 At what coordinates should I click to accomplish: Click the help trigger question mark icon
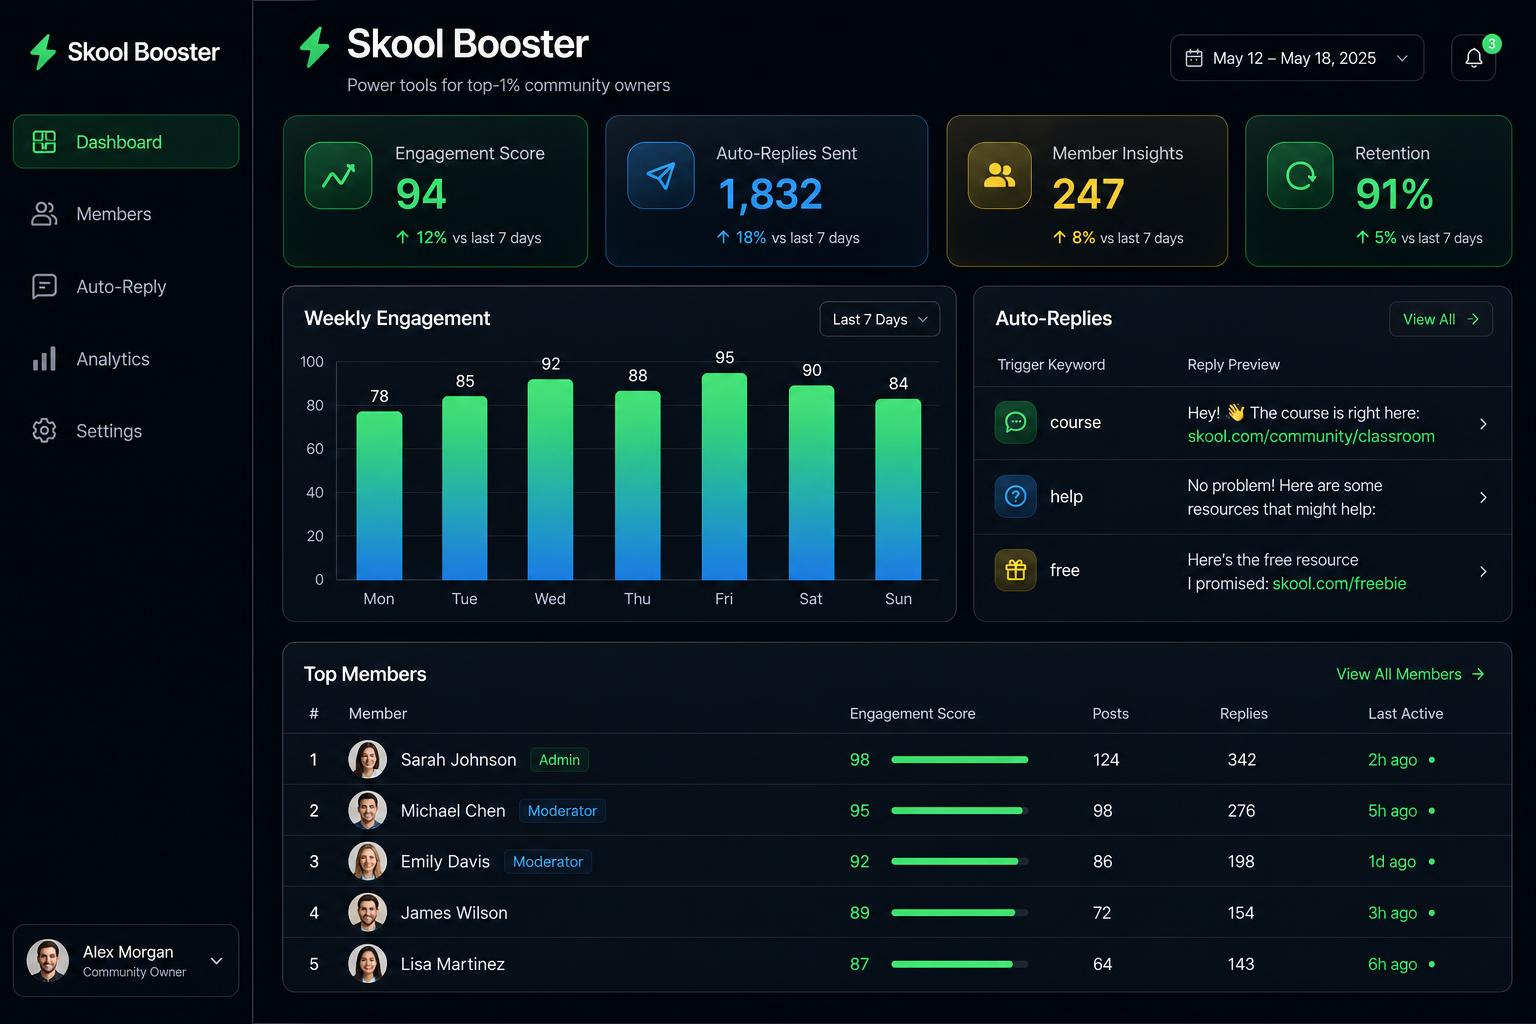click(x=1015, y=496)
